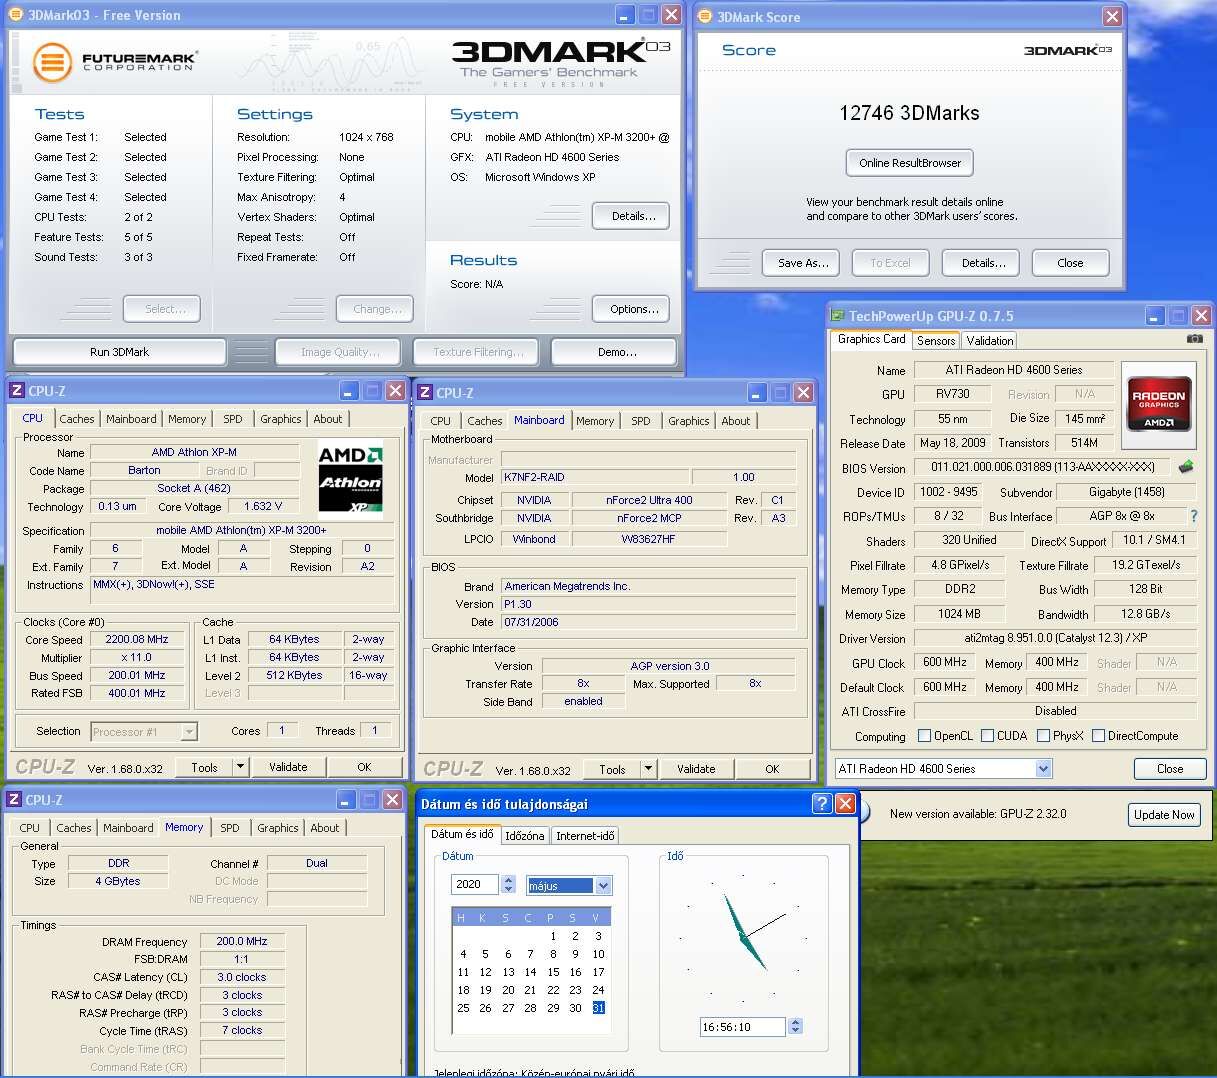Click Save As... in 3DMark Score
The width and height of the screenshot is (1217, 1078).
click(x=803, y=263)
